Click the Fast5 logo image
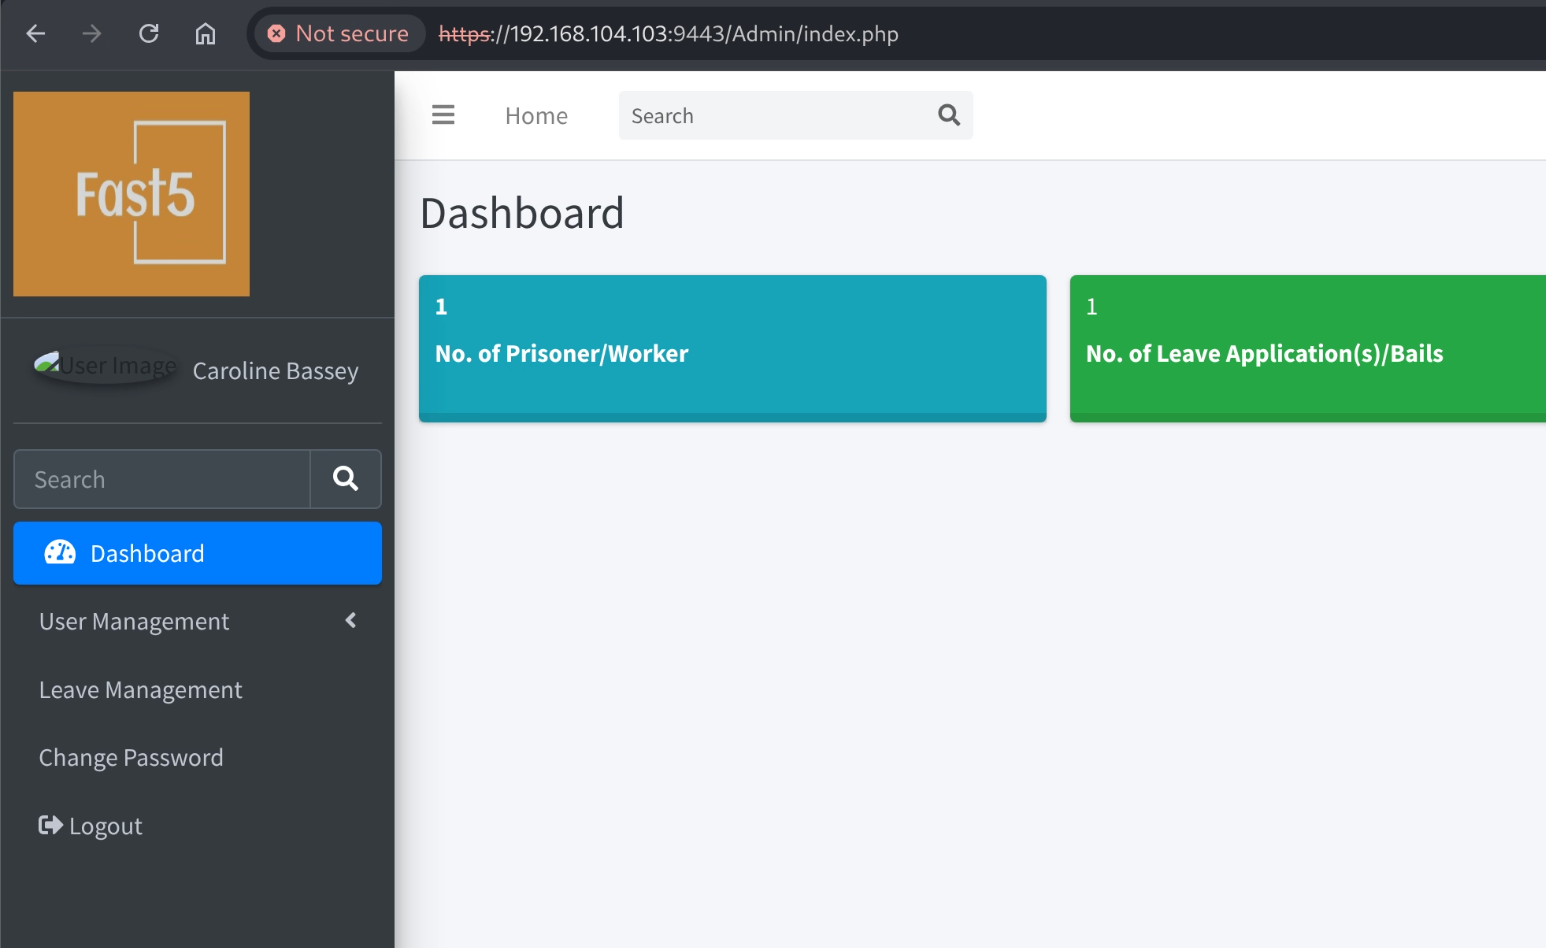Screen dimensions: 1546x948 [x=131, y=194]
